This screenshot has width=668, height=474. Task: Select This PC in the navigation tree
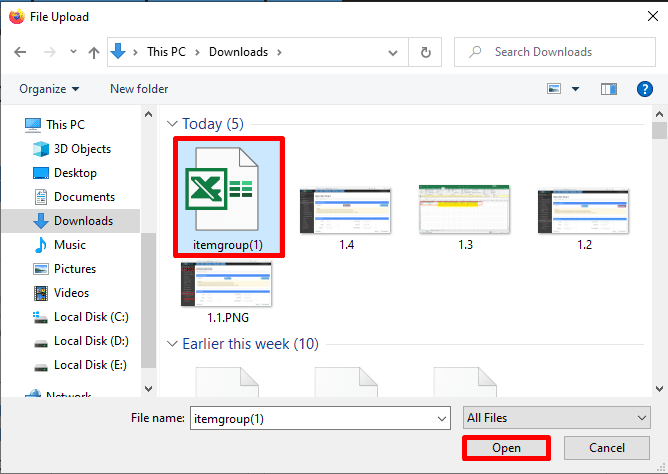(65, 125)
